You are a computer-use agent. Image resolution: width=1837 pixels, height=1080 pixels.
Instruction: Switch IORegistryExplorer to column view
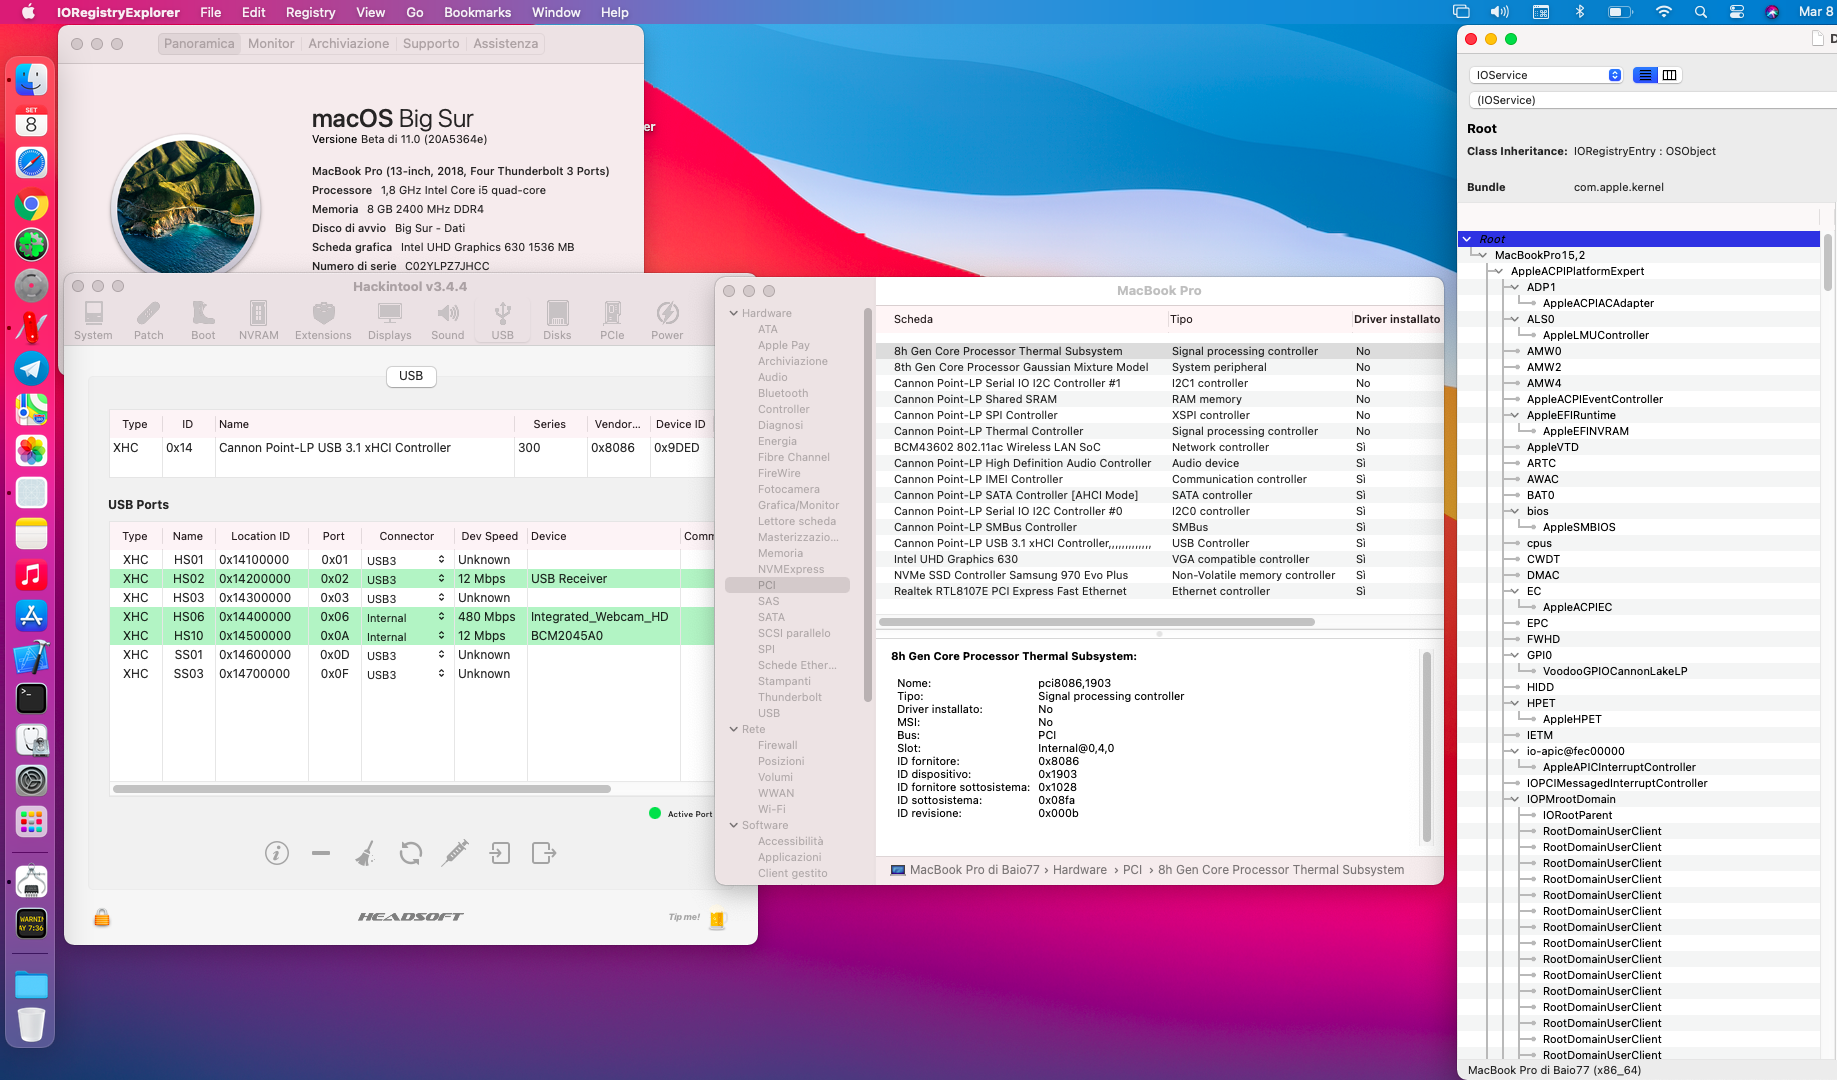point(1669,75)
